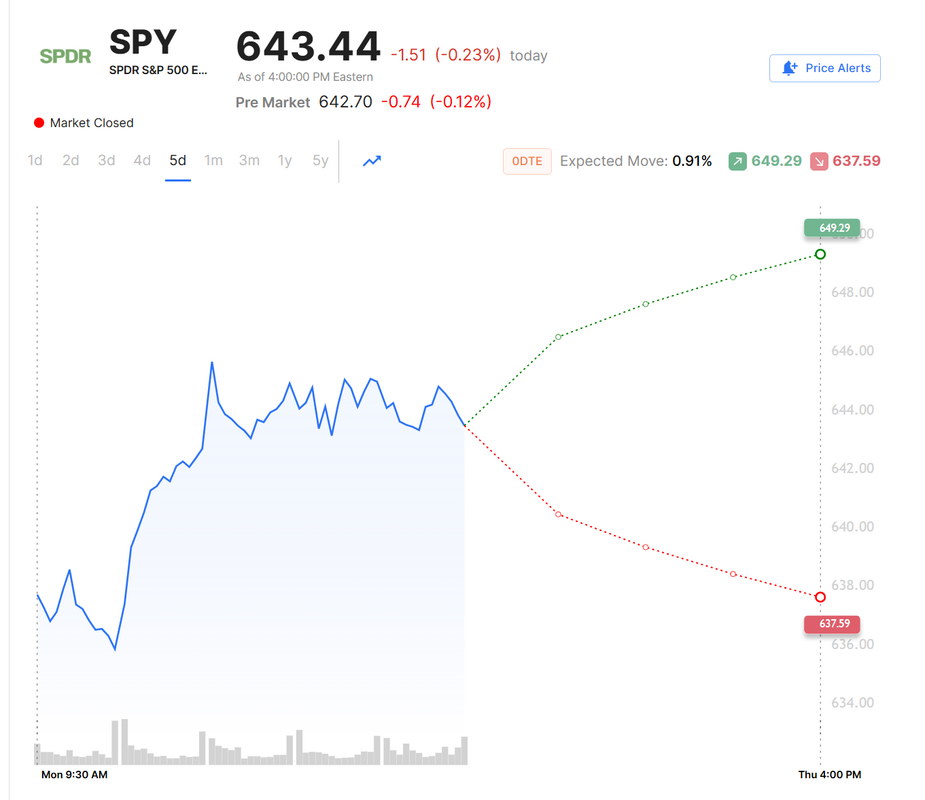Image resolution: width=925 pixels, height=800 pixels.
Task: Click the red 637.59 price label on chart
Action: coord(832,624)
